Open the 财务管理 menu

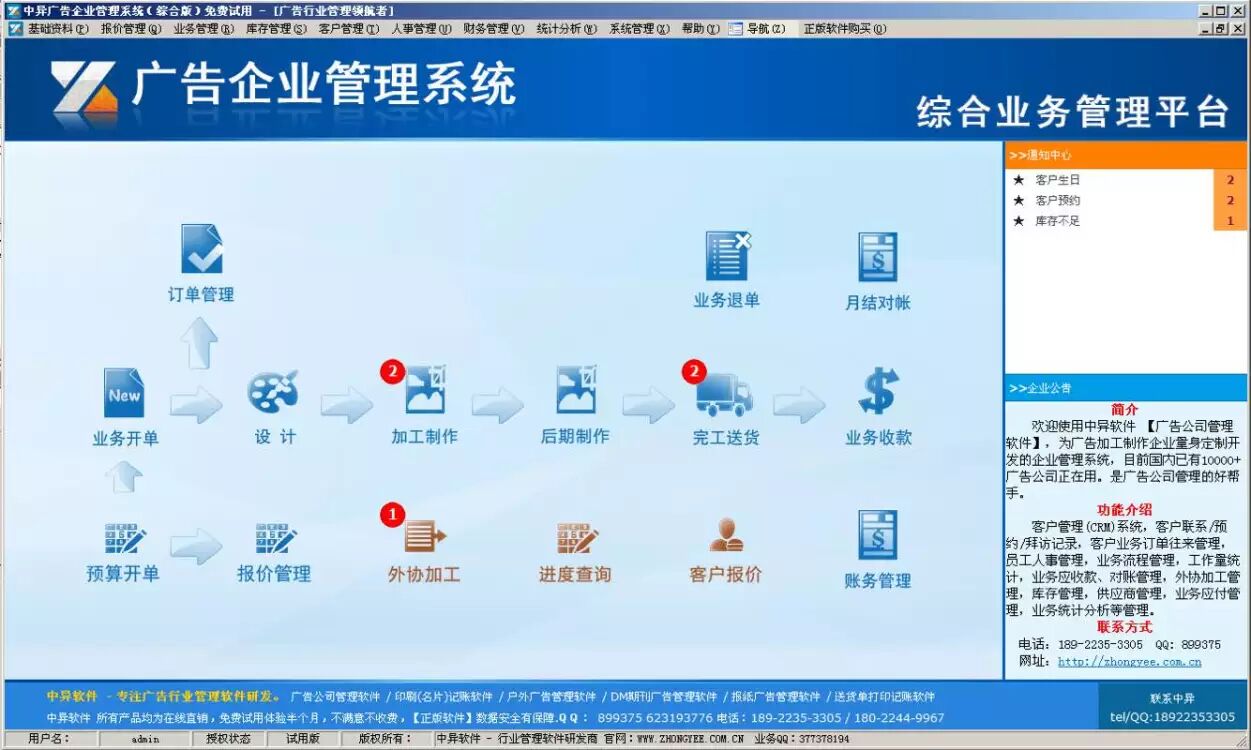click(x=493, y=29)
